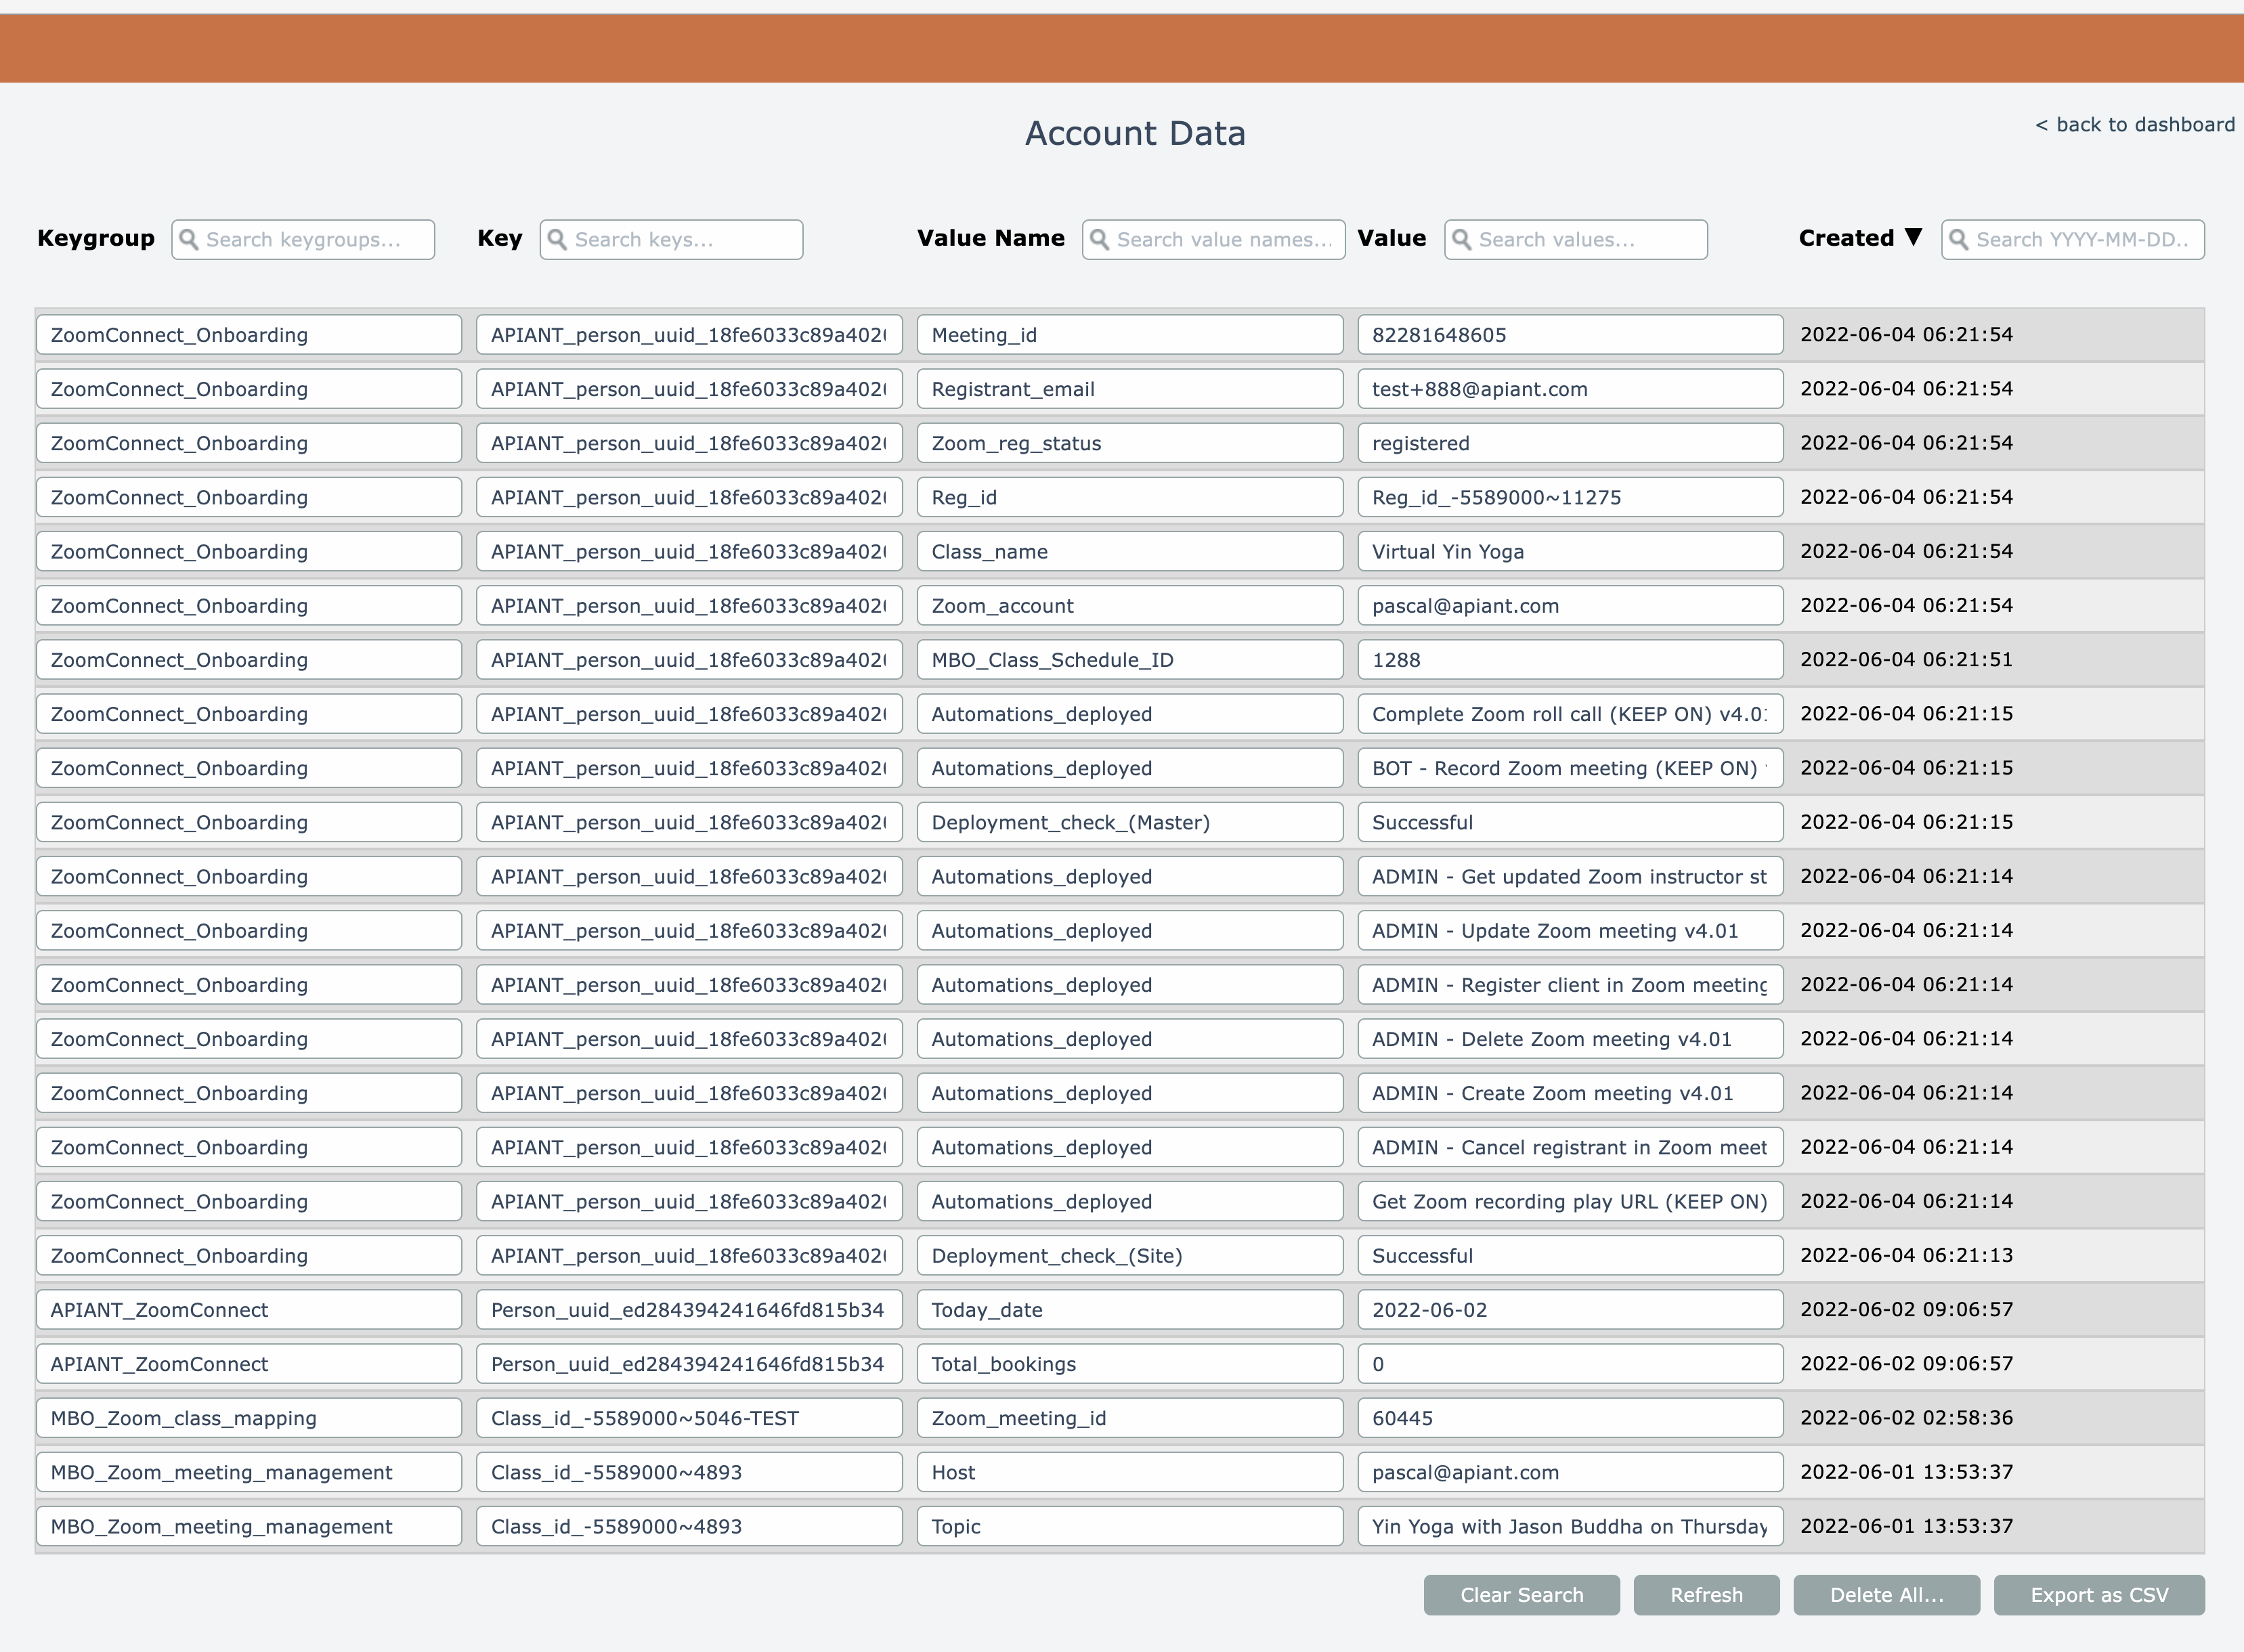Click the Key column header

tap(499, 238)
